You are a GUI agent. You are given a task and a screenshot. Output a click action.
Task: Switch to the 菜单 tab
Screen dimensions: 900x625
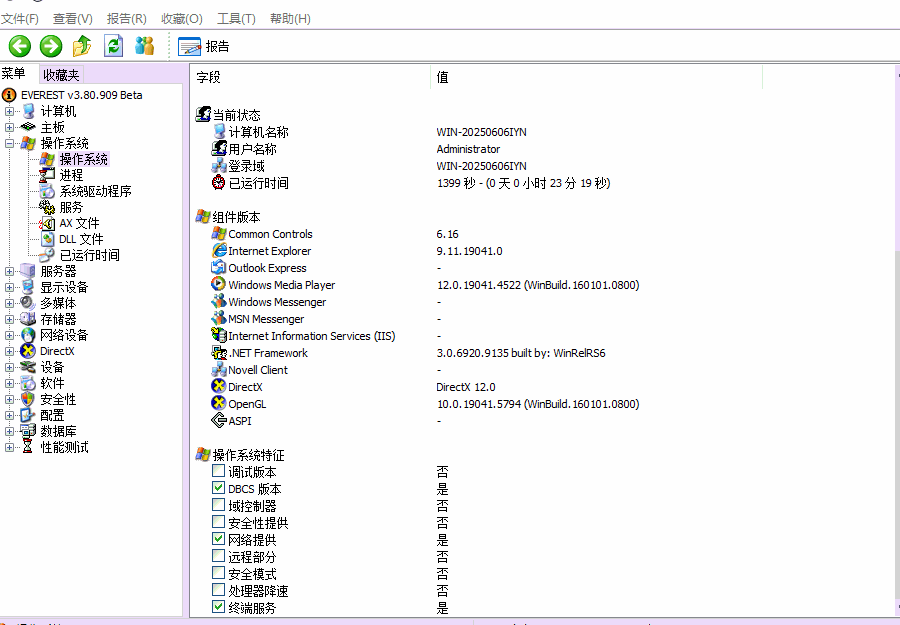pos(14,73)
